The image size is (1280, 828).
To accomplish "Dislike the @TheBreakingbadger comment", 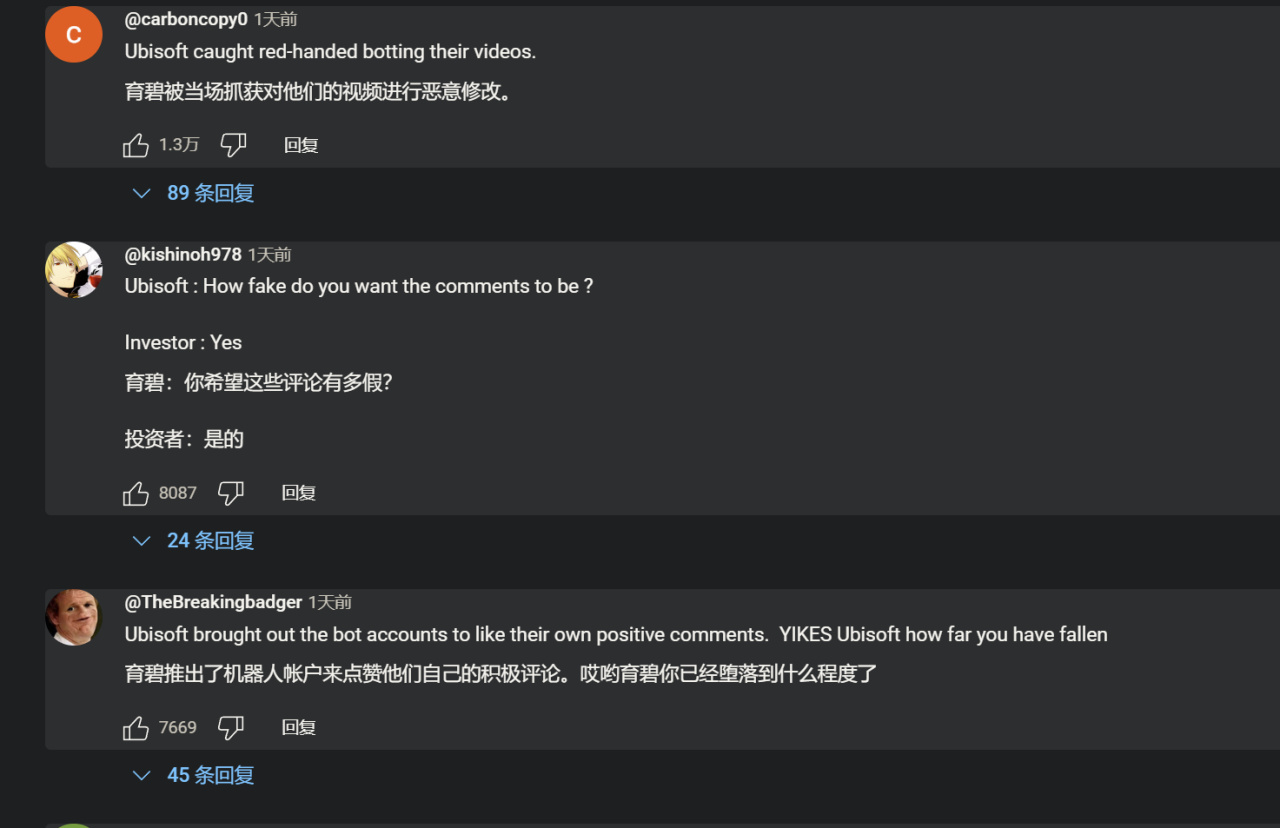I will pyautogui.click(x=231, y=728).
